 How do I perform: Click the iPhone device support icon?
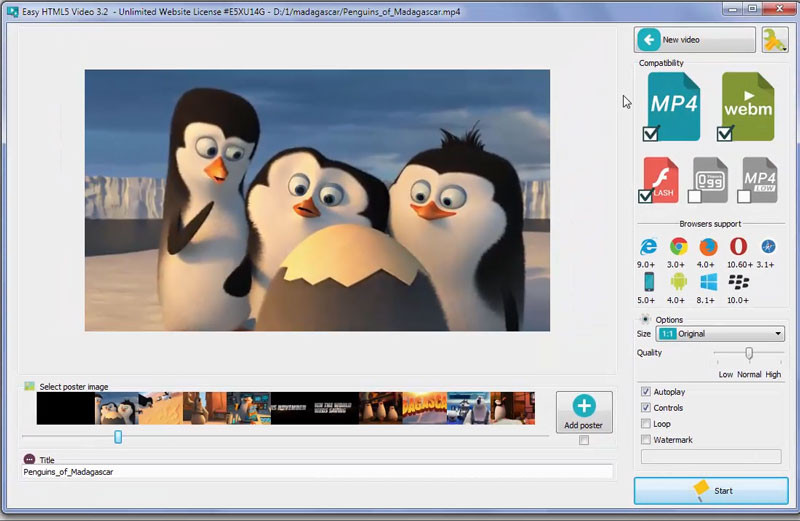point(649,282)
